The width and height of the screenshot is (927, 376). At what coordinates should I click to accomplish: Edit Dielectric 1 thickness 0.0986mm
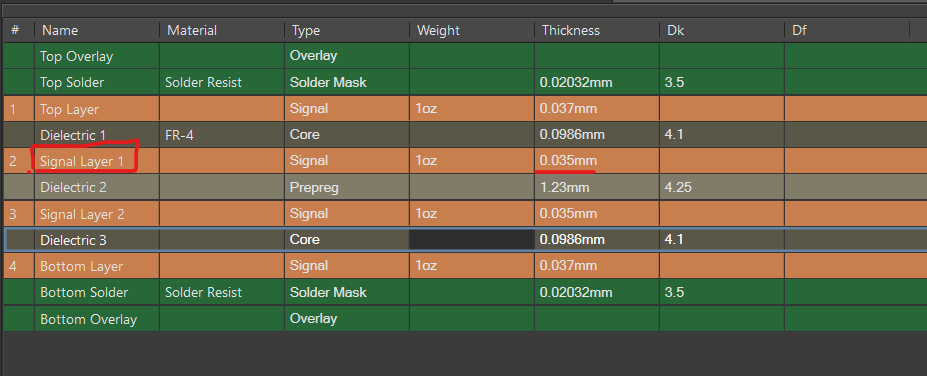coord(572,135)
